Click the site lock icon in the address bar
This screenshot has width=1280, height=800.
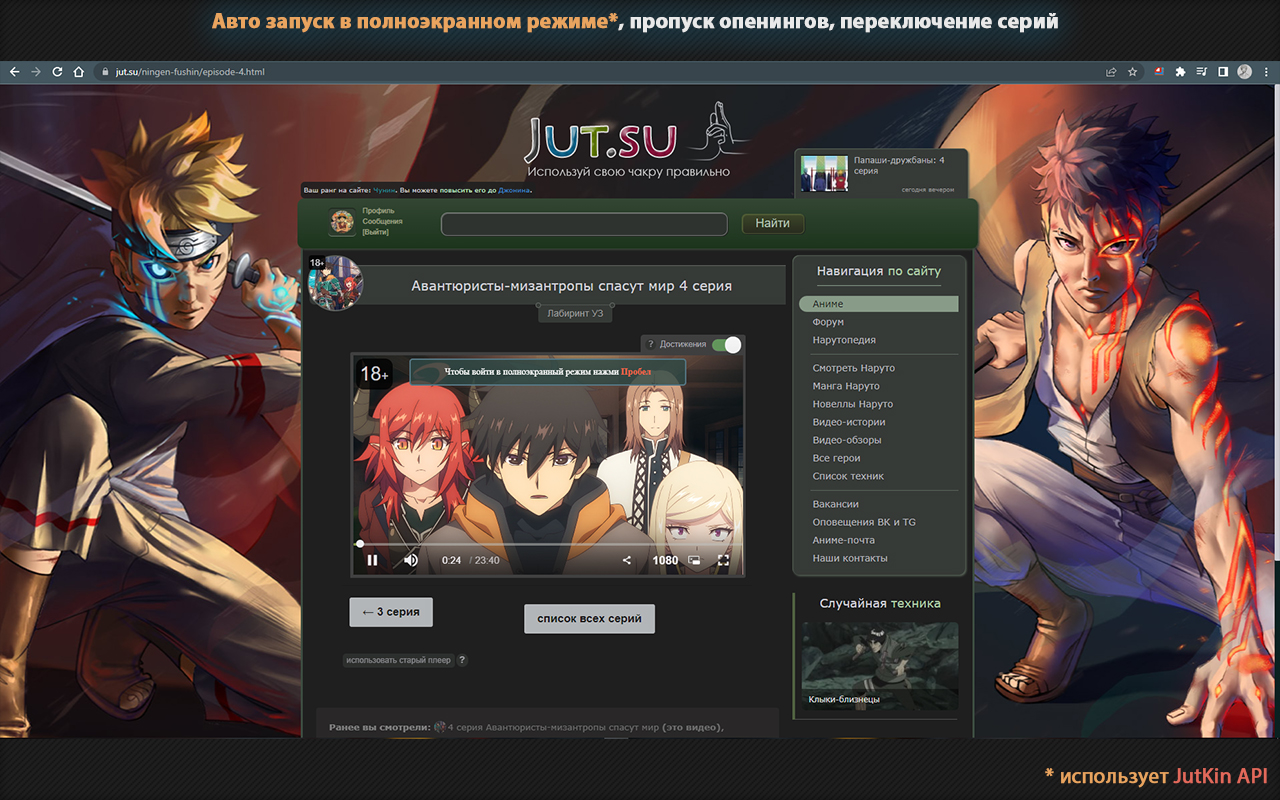(104, 72)
